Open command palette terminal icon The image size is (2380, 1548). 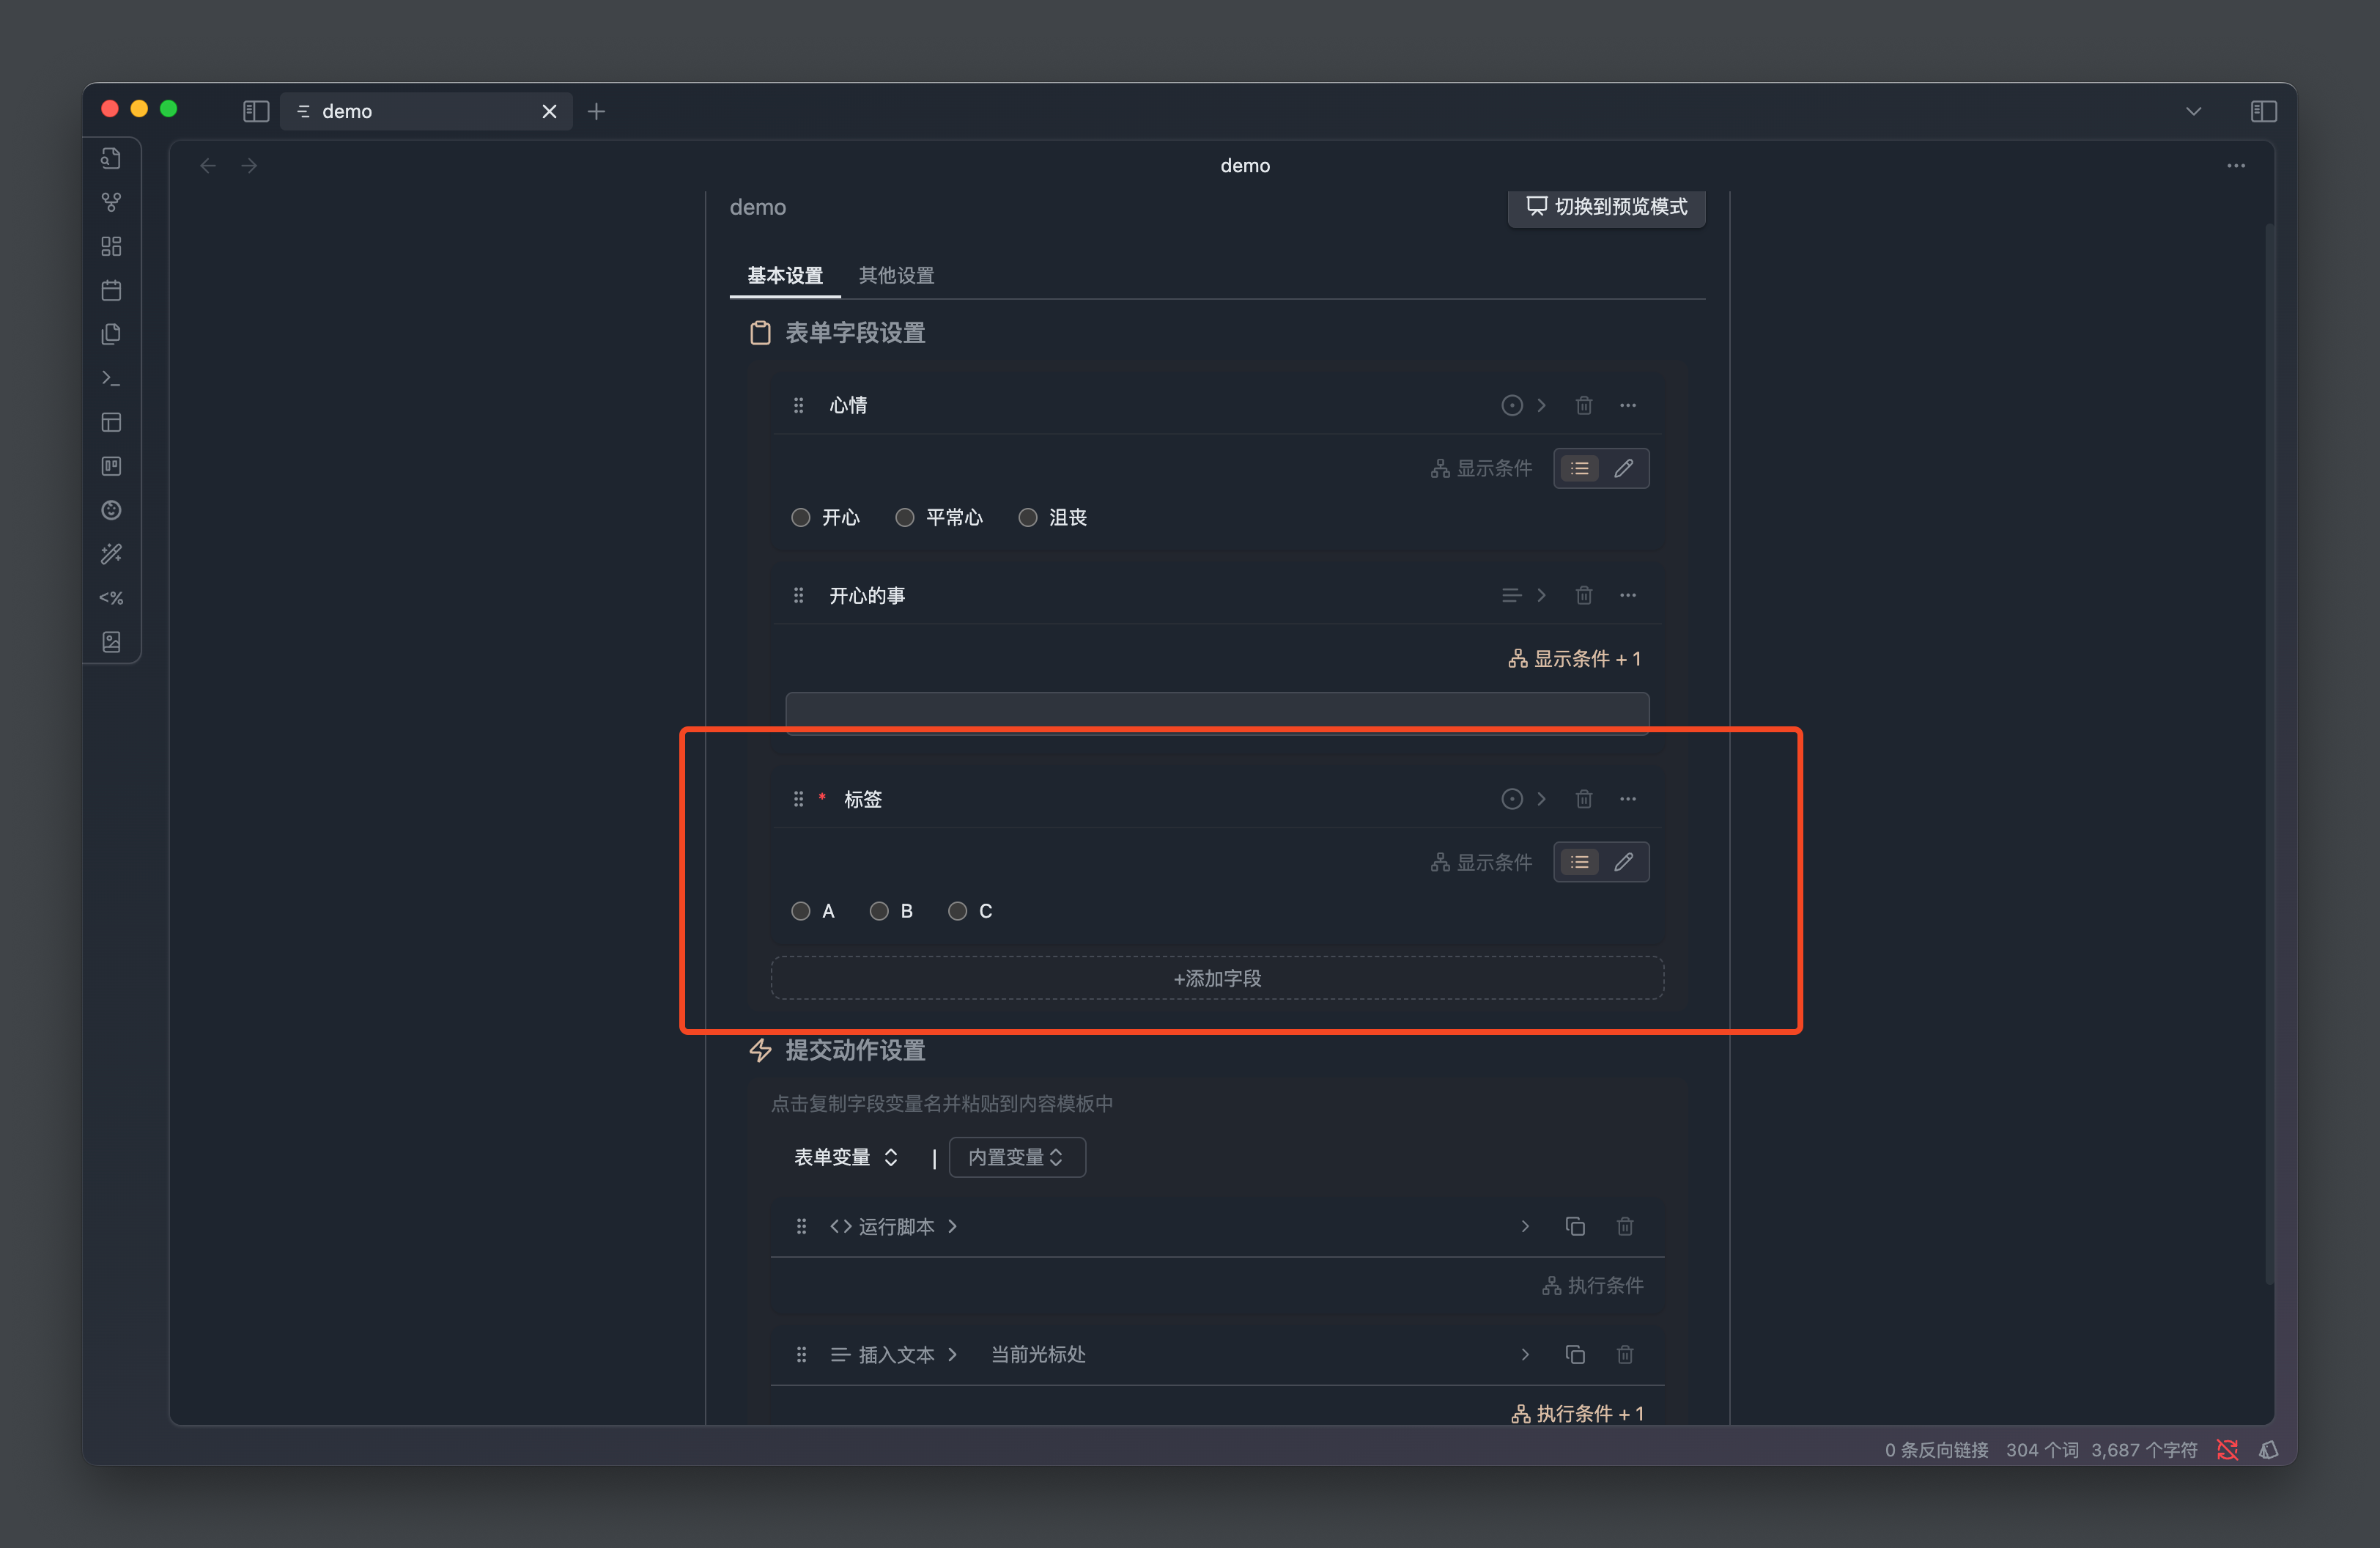coord(111,378)
